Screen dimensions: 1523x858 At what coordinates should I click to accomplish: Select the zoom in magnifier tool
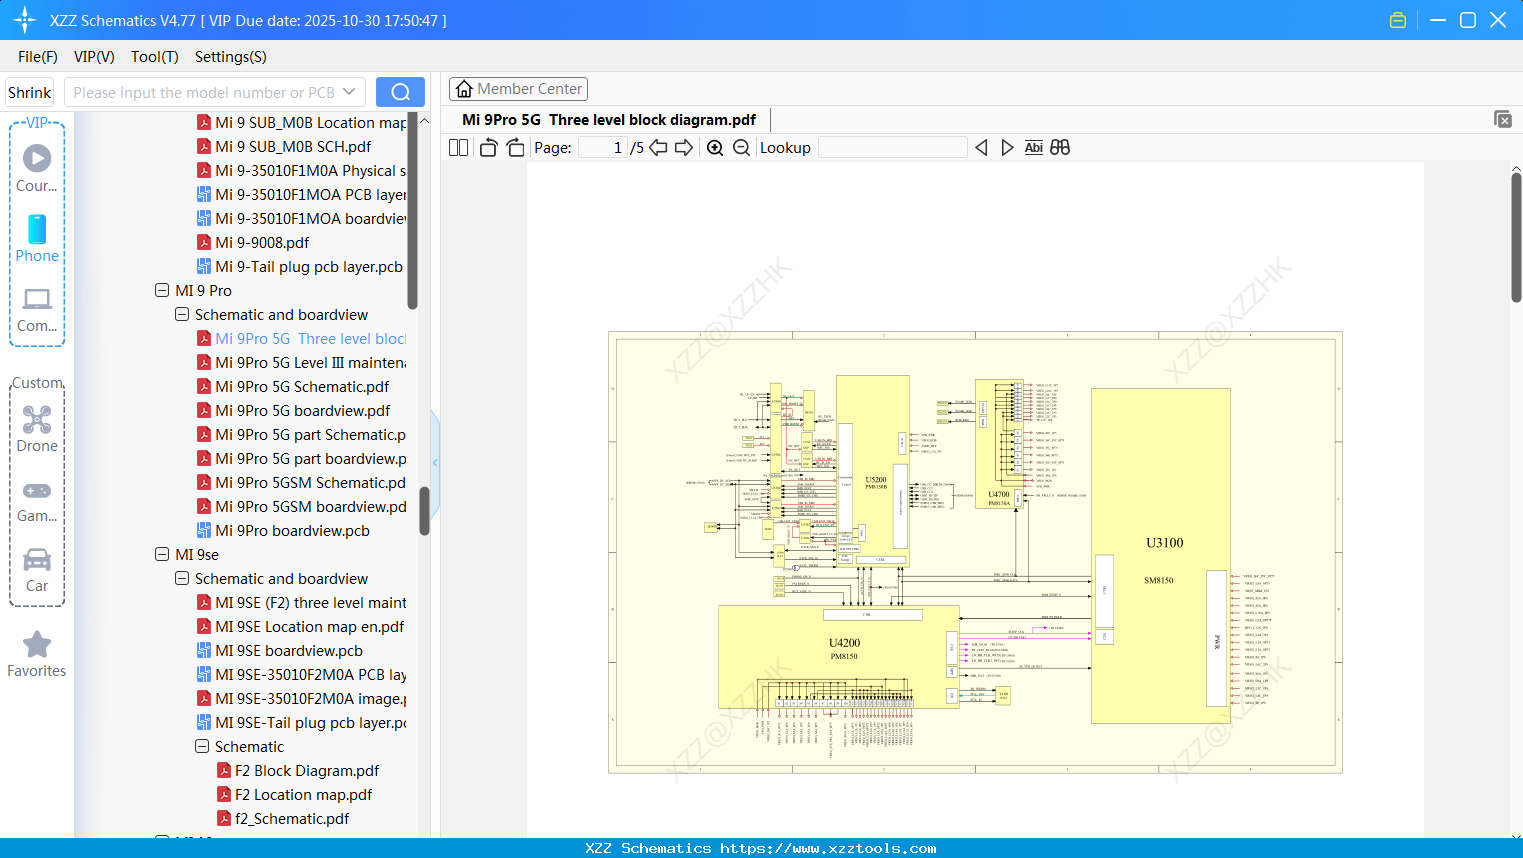tap(714, 147)
